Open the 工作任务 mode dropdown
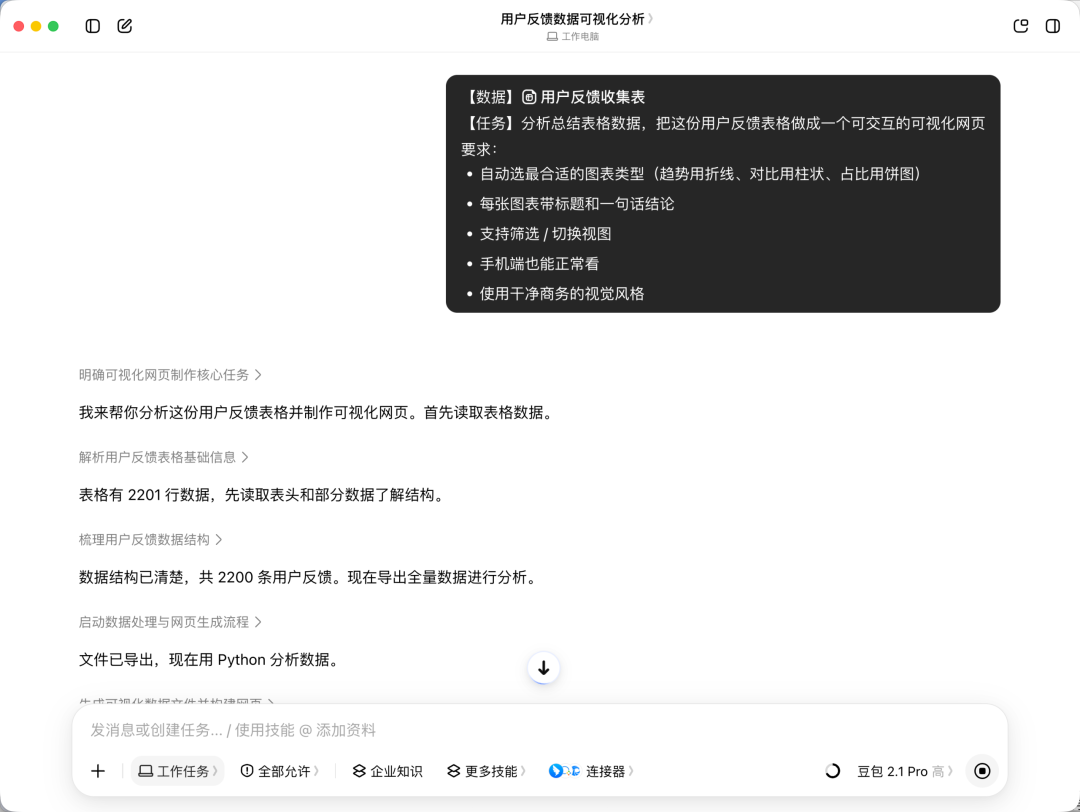 [x=178, y=771]
